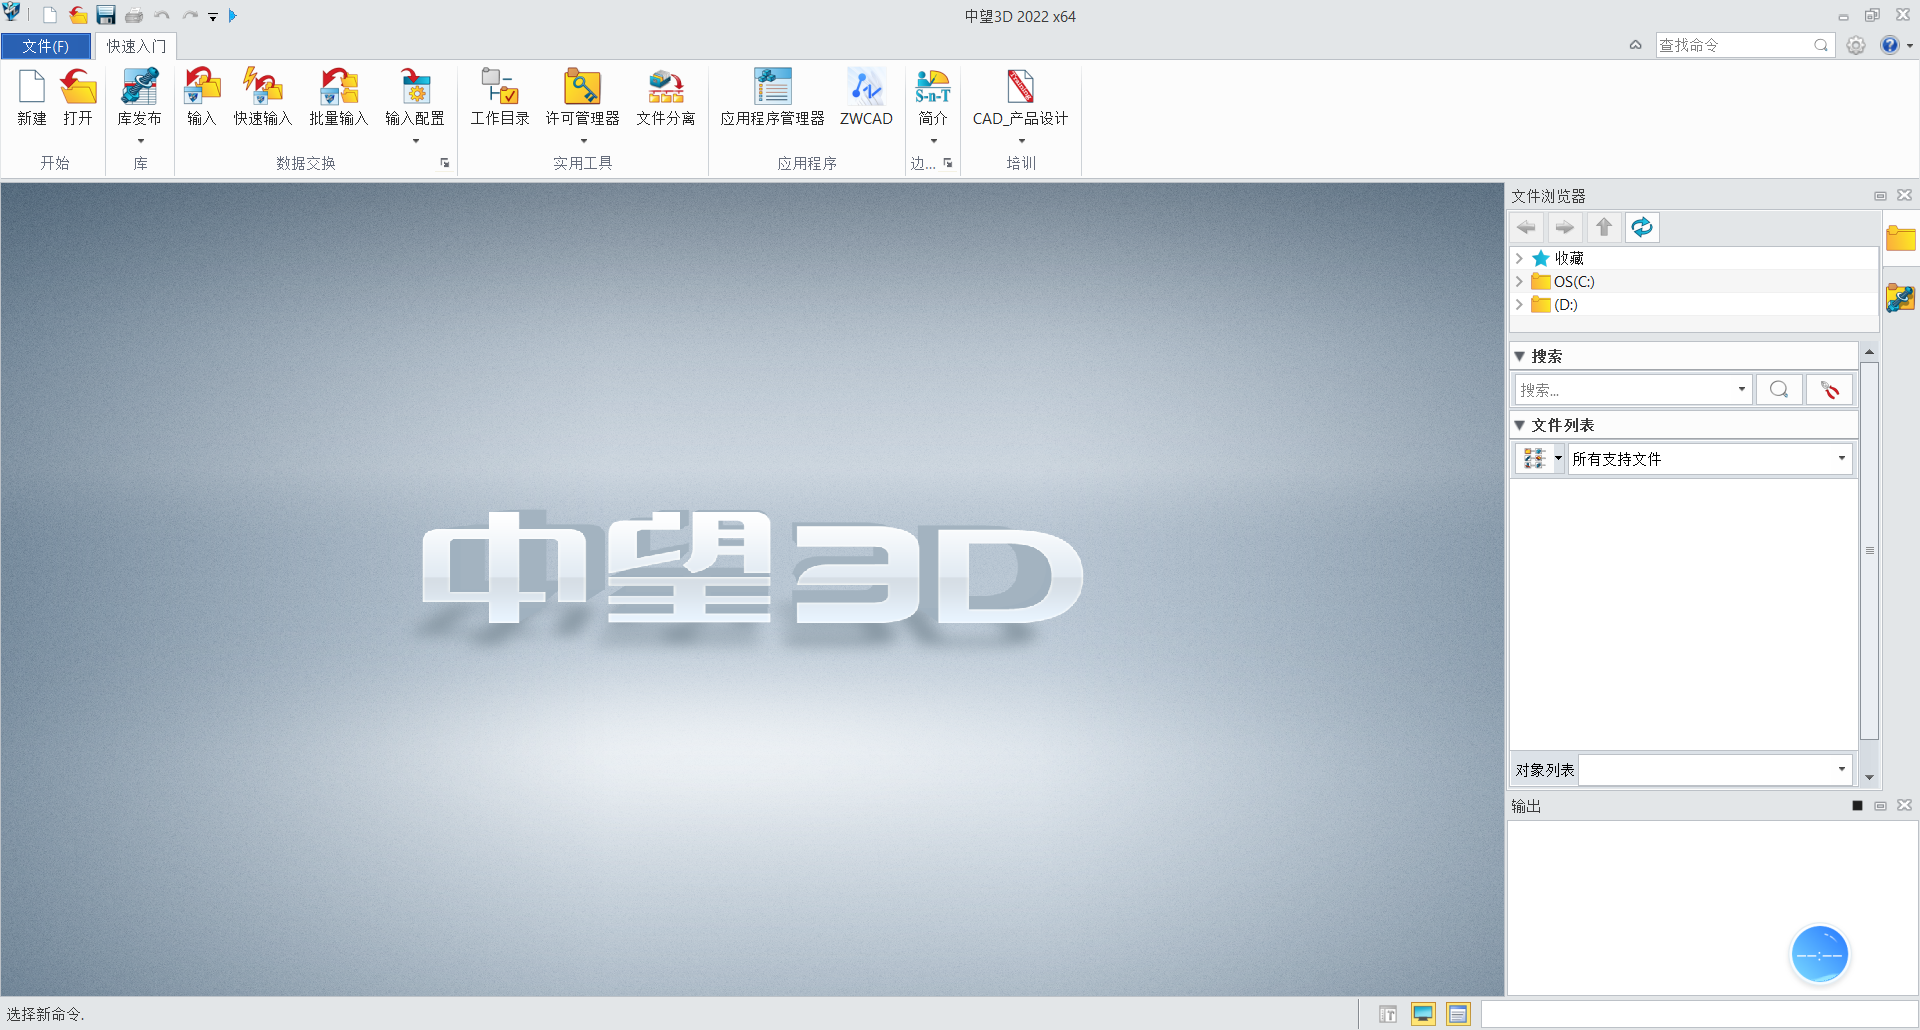Go up one folder level in file browser
The height and width of the screenshot is (1030, 1920).
tap(1604, 228)
